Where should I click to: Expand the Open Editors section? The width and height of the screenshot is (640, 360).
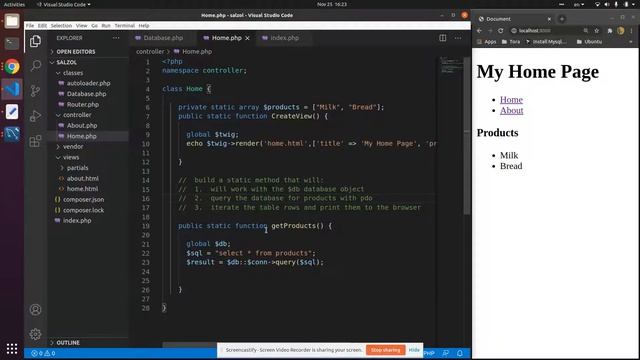click(x=76, y=52)
